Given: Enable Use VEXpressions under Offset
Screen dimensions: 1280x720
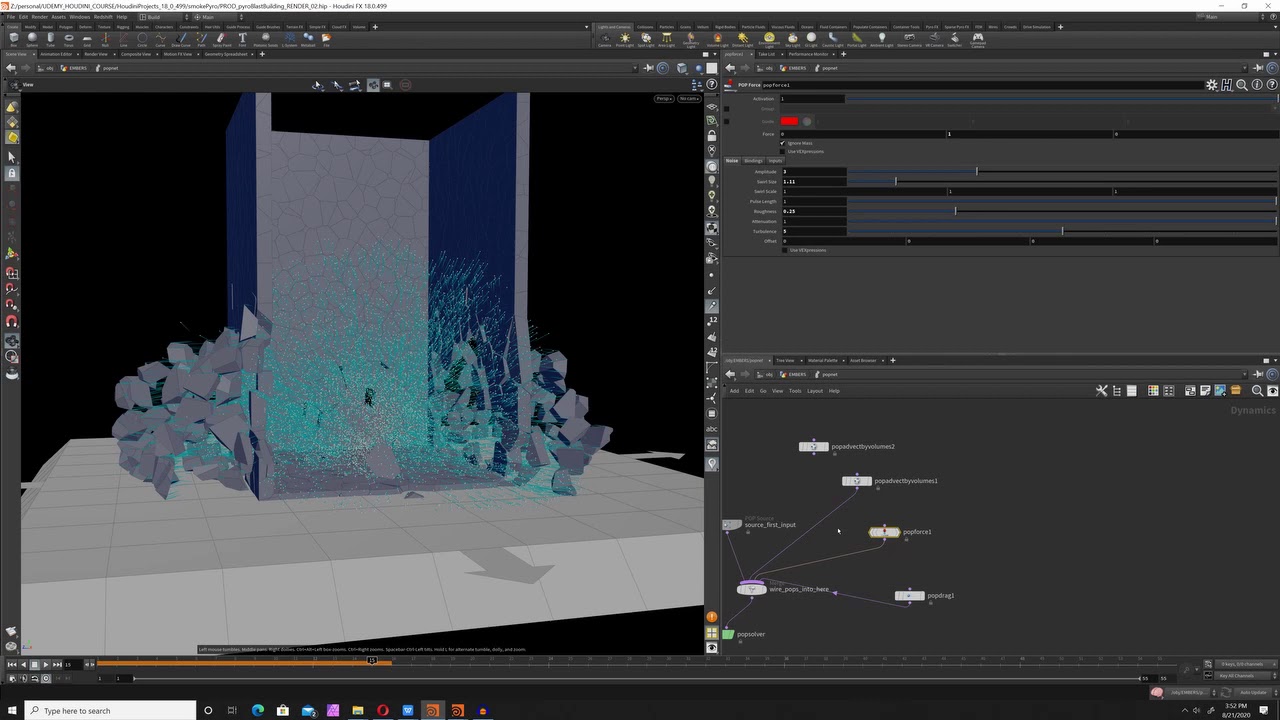Looking at the screenshot, I should [785, 250].
